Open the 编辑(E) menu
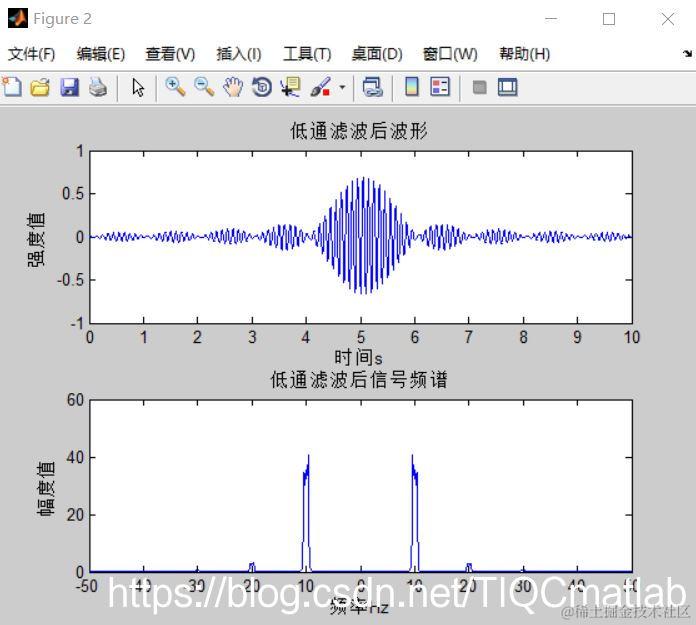Viewport: 696px width, 625px height. [101, 54]
